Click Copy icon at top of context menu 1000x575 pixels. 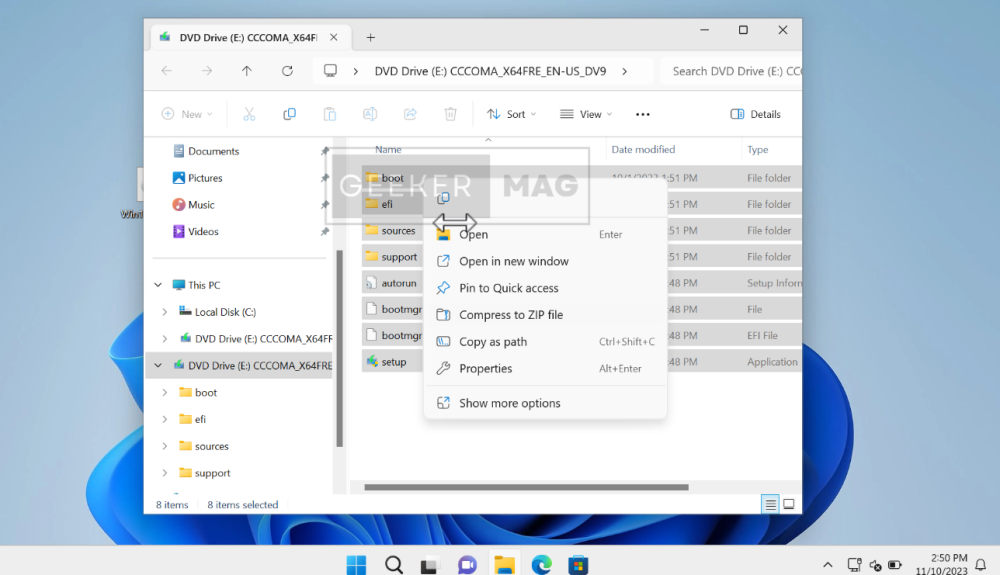443,198
